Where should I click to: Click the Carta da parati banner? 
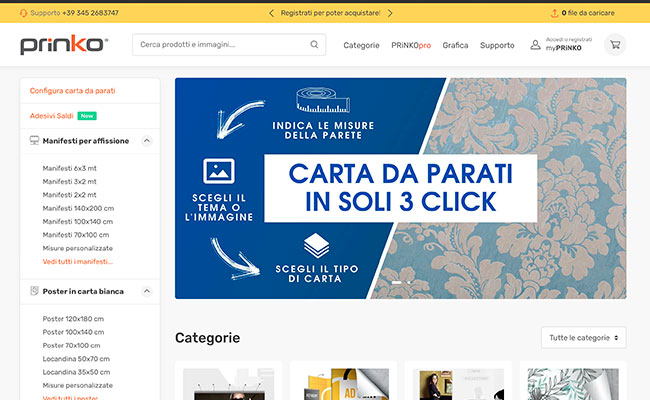click(400, 188)
